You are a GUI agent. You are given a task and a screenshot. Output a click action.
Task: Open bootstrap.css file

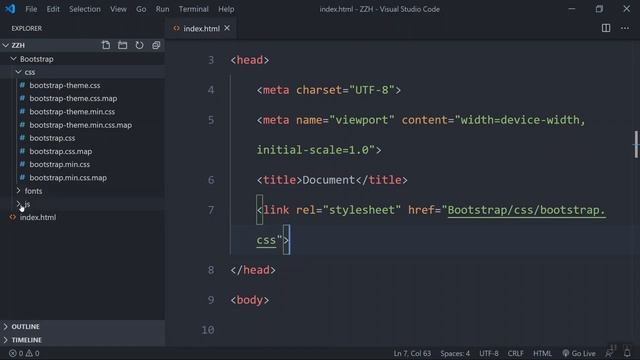click(x=52, y=138)
